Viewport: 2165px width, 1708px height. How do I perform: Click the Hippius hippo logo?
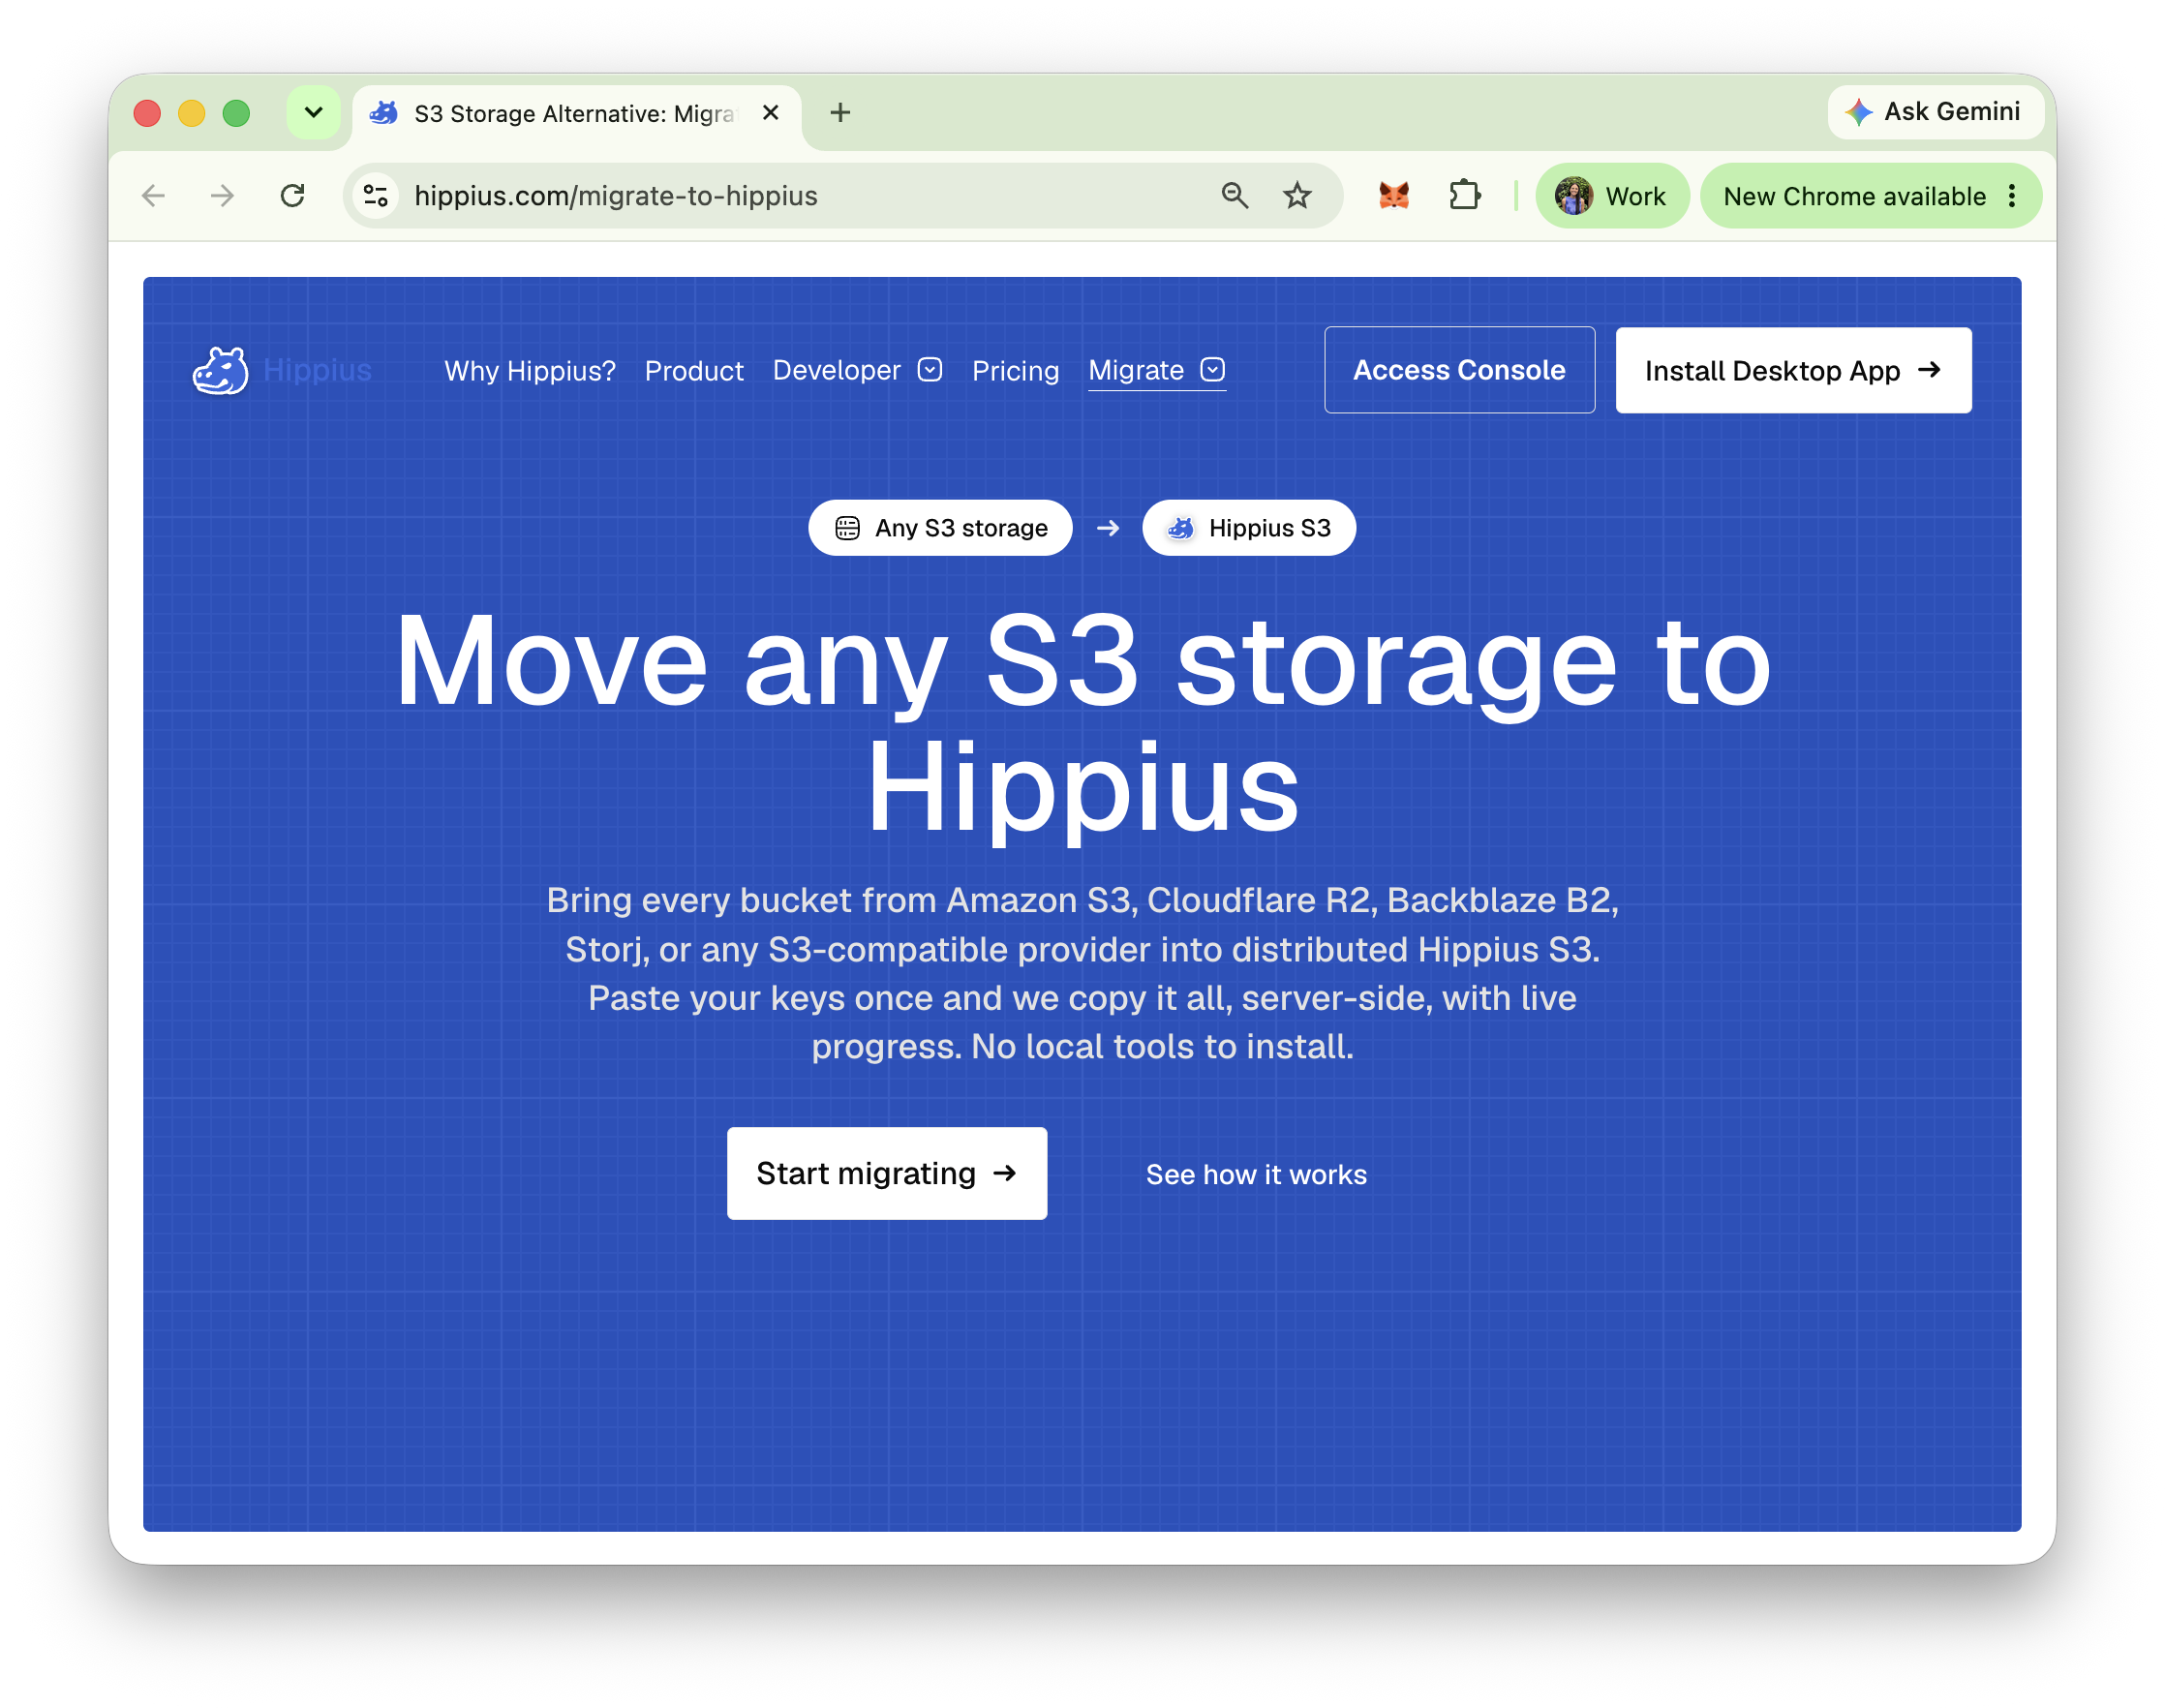coord(220,371)
